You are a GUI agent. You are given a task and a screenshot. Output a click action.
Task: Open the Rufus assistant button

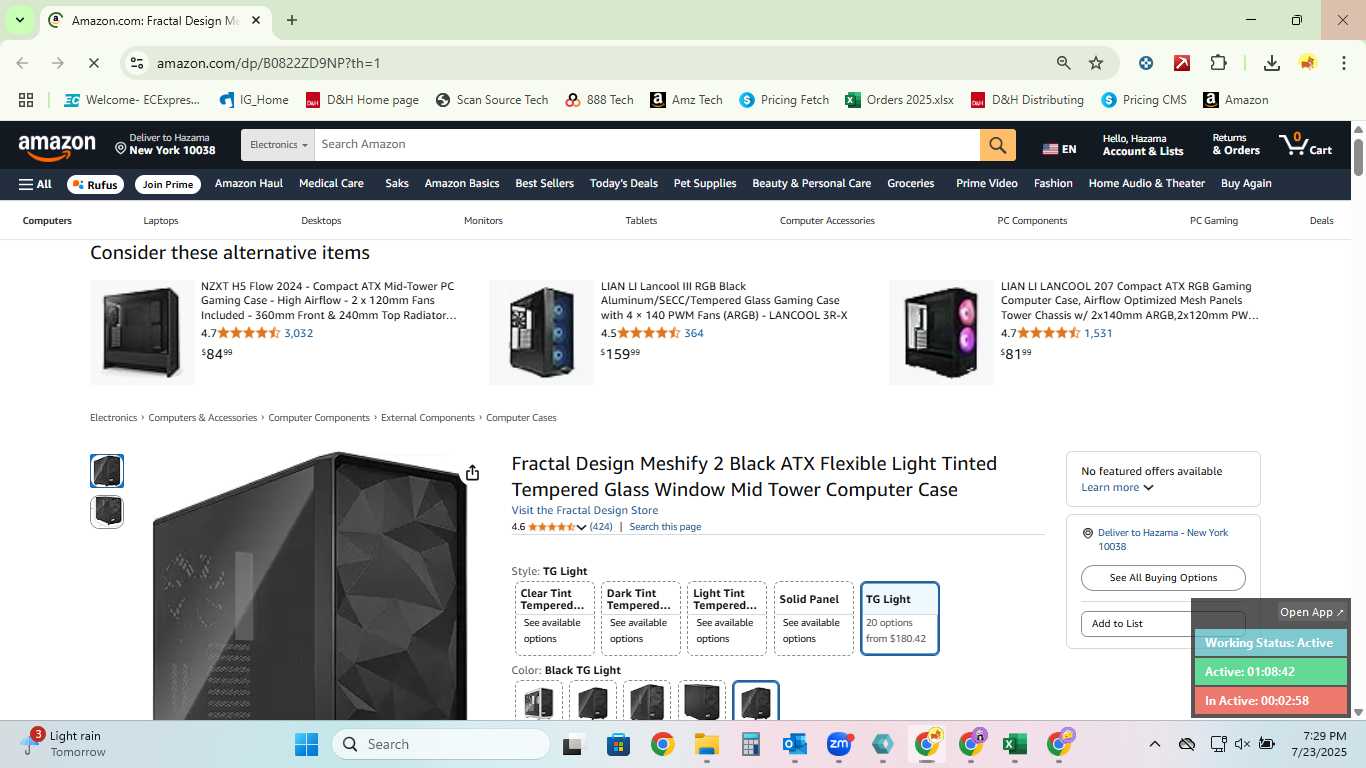[x=94, y=184]
